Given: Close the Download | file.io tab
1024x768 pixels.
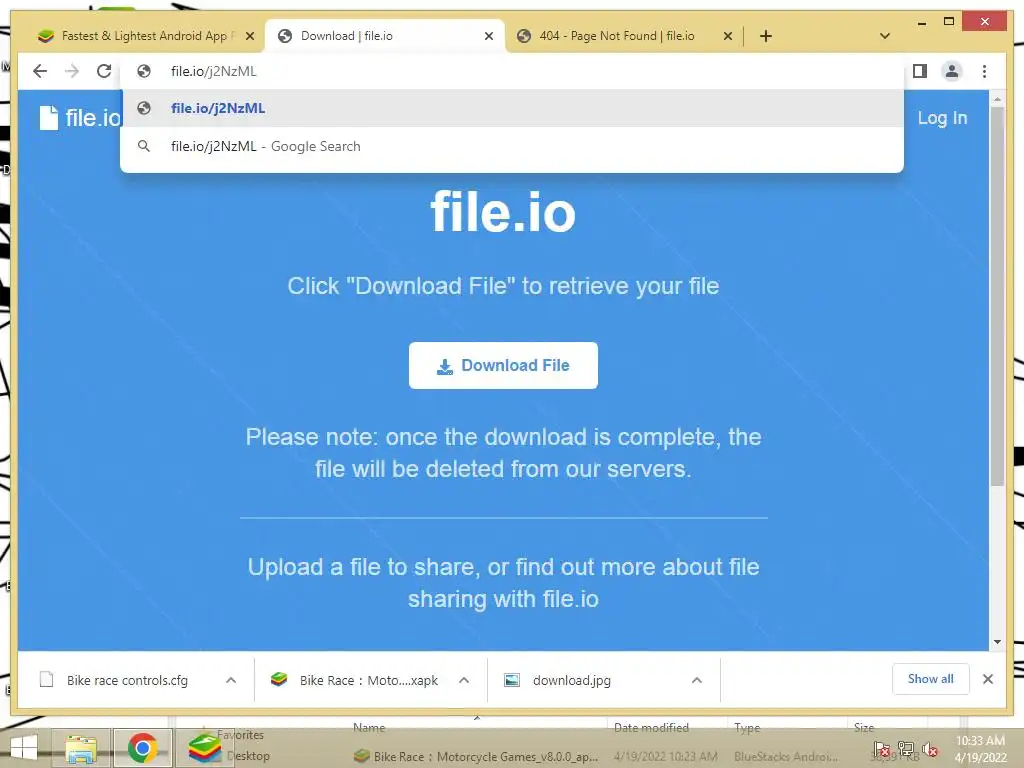Looking at the screenshot, I should click(488, 36).
